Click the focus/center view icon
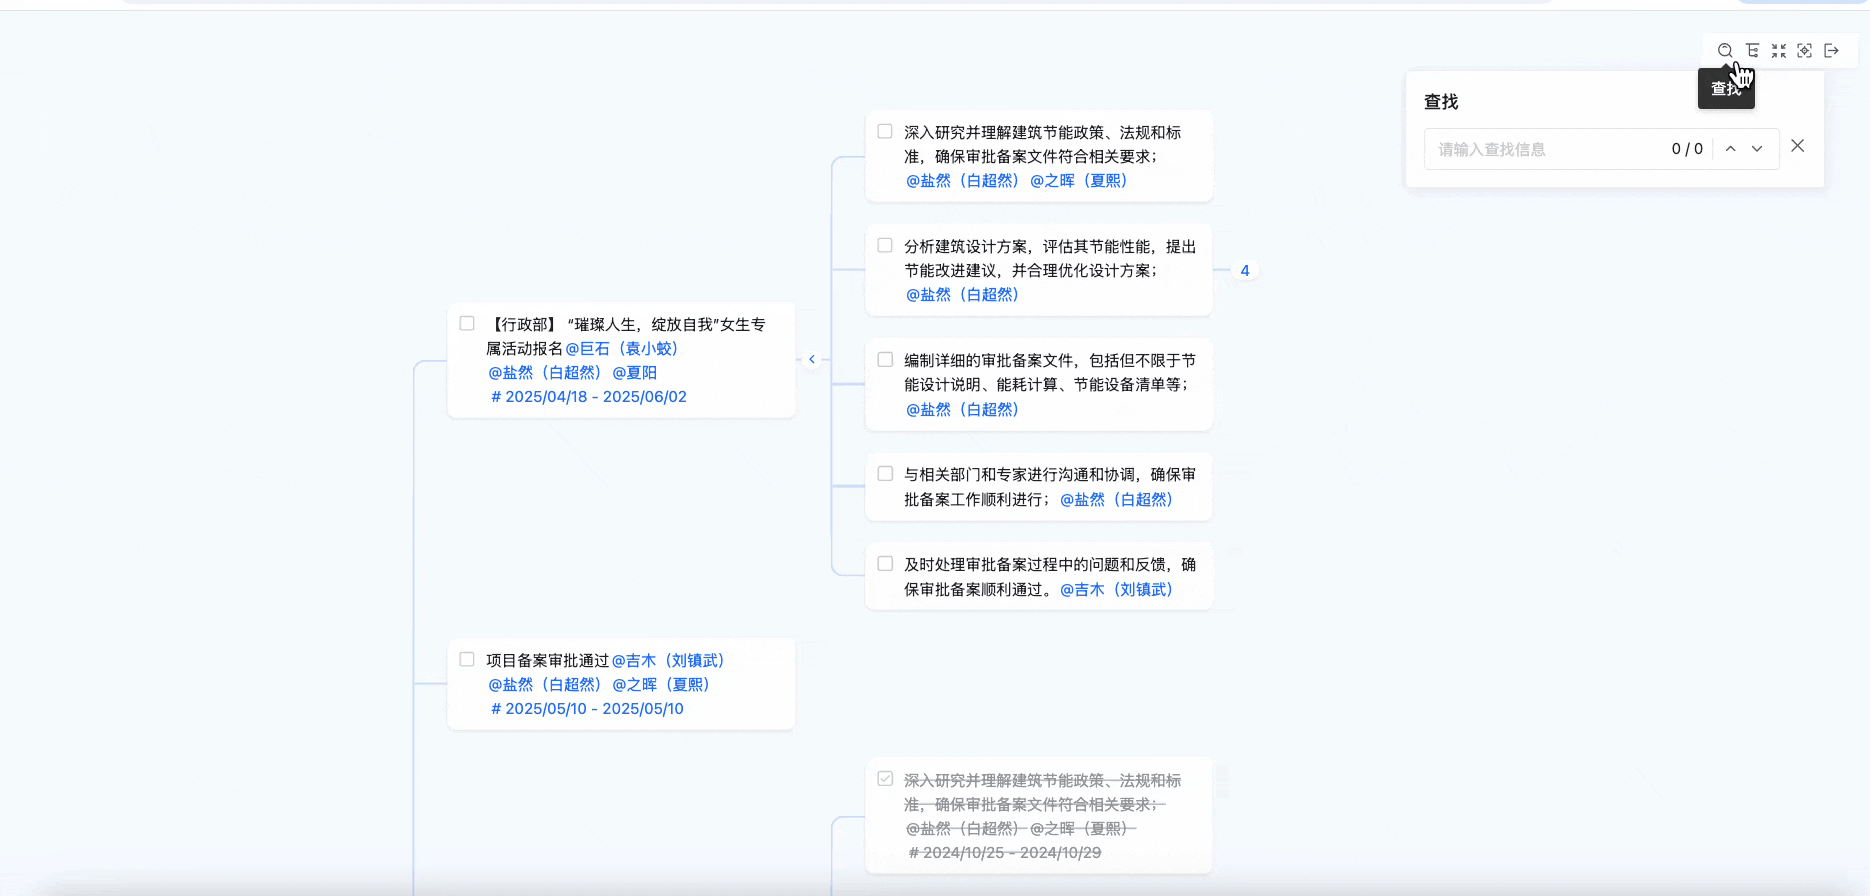Screen dimensions: 1870x896 [x=1805, y=51]
